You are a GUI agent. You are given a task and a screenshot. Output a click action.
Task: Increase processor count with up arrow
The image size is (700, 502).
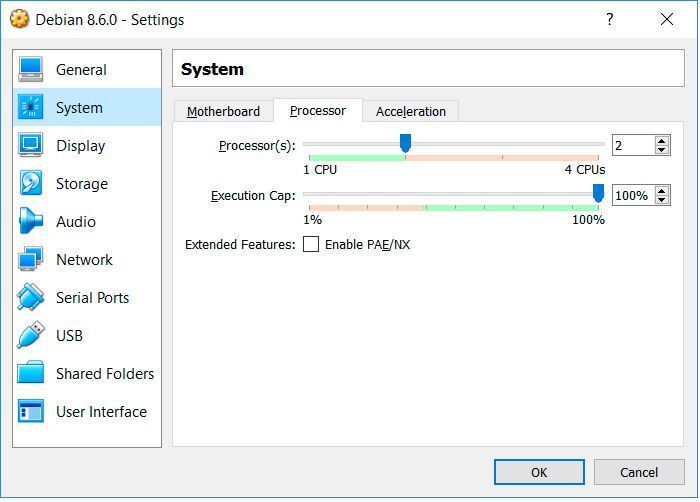(x=662, y=141)
